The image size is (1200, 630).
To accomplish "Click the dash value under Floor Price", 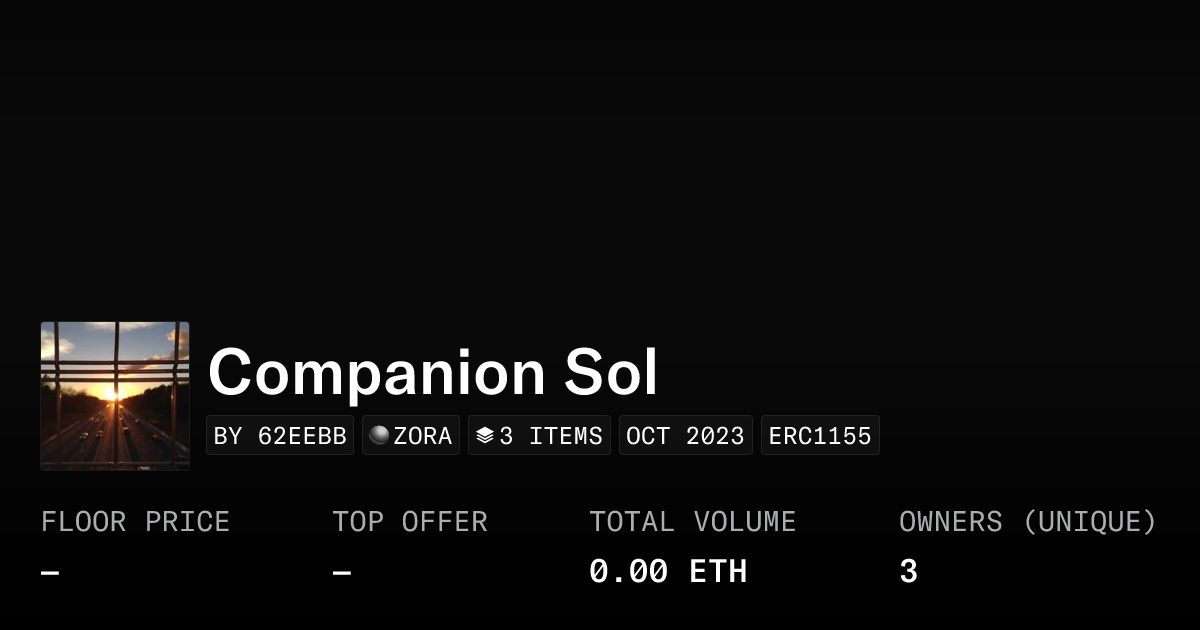I will click(x=50, y=573).
